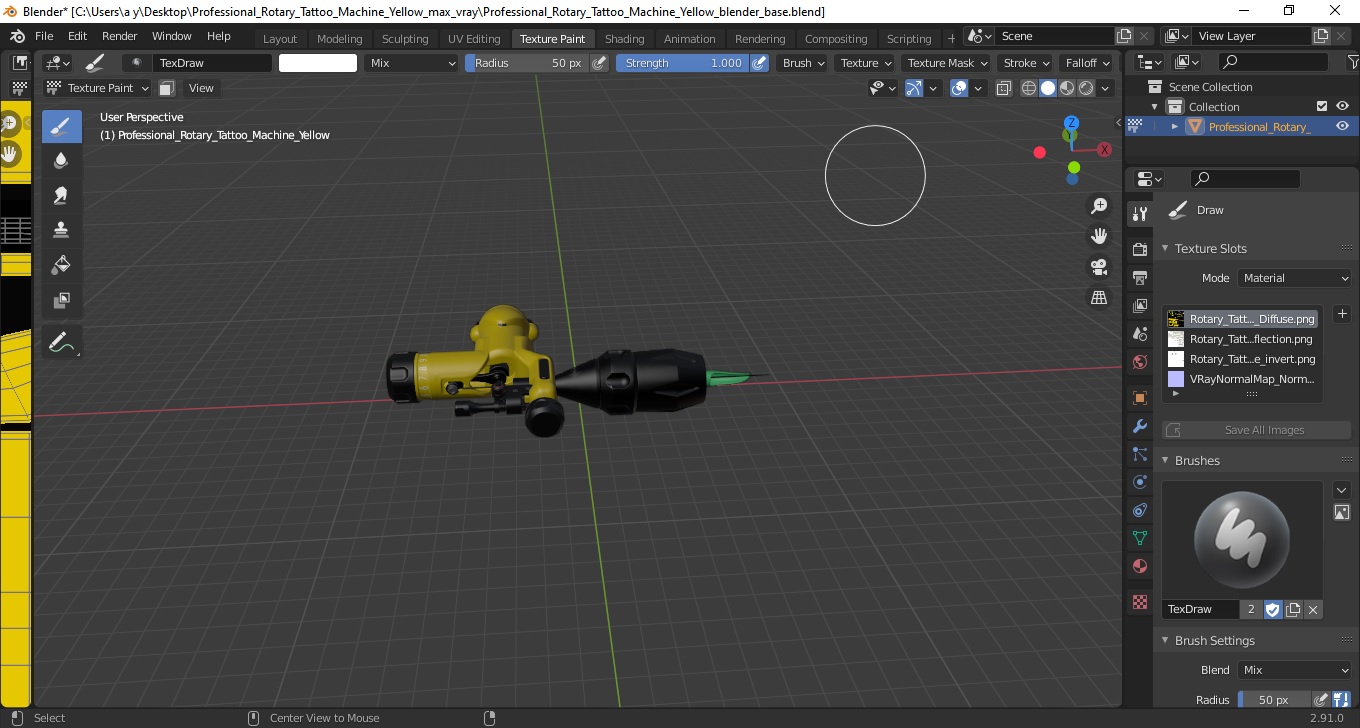Viewport: 1360px width, 728px height.
Task: Collapse the Brushes panel
Action: [1165, 461]
